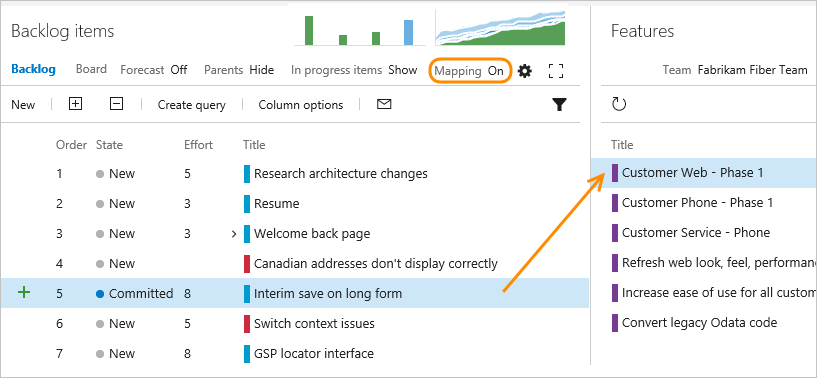Image resolution: width=817 pixels, height=378 pixels.
Task: Email backlog with envelope icon
Action: point(383,104)
